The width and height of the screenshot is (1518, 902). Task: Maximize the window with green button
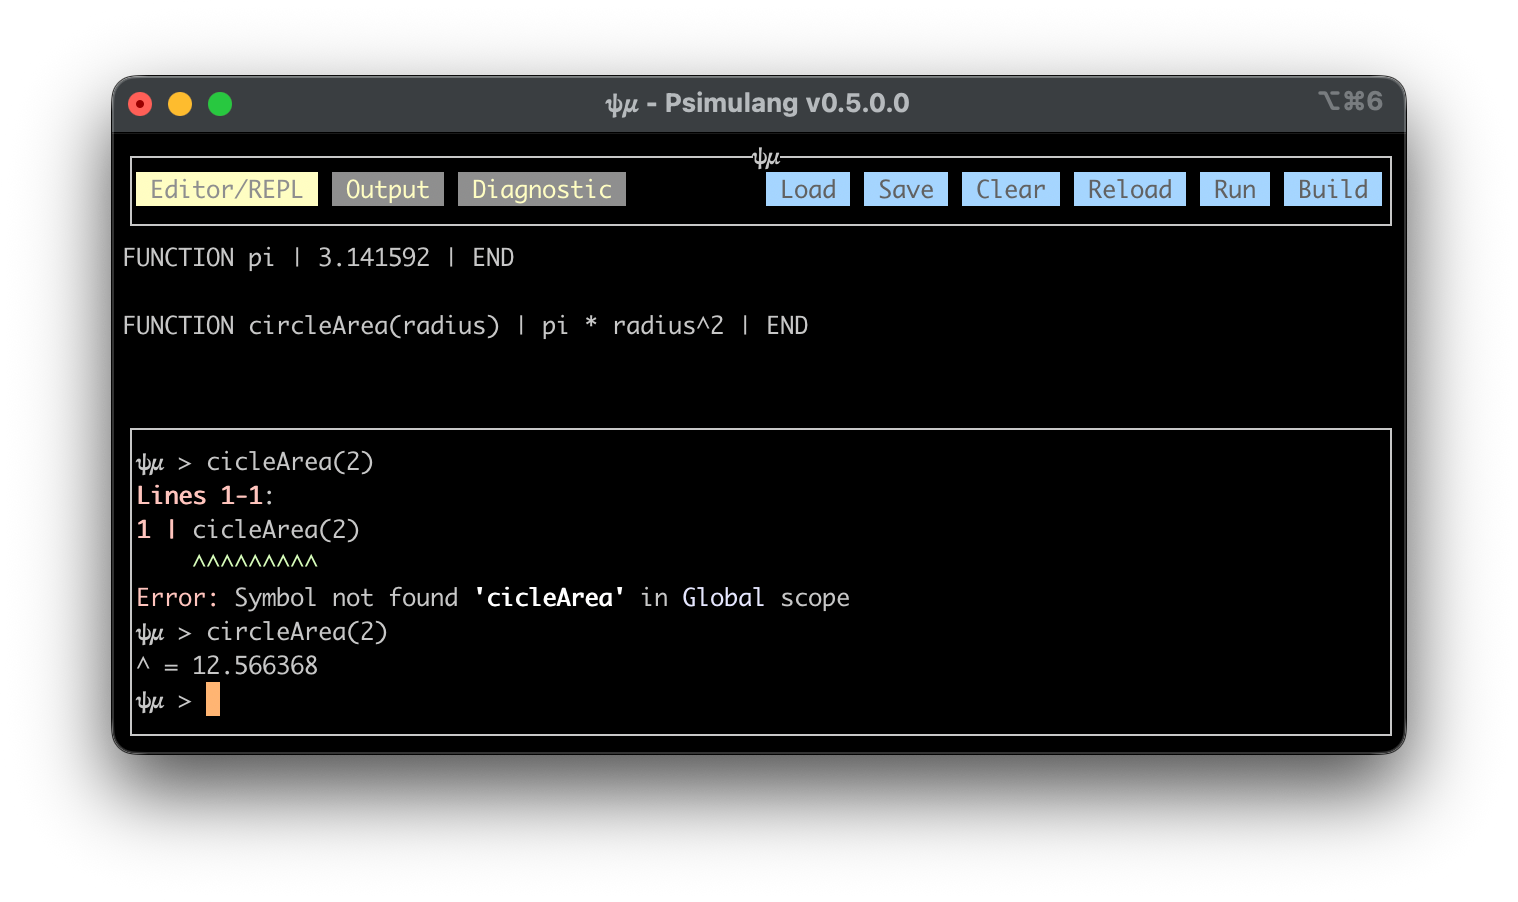pyautogui.click(x=220, y=104)
